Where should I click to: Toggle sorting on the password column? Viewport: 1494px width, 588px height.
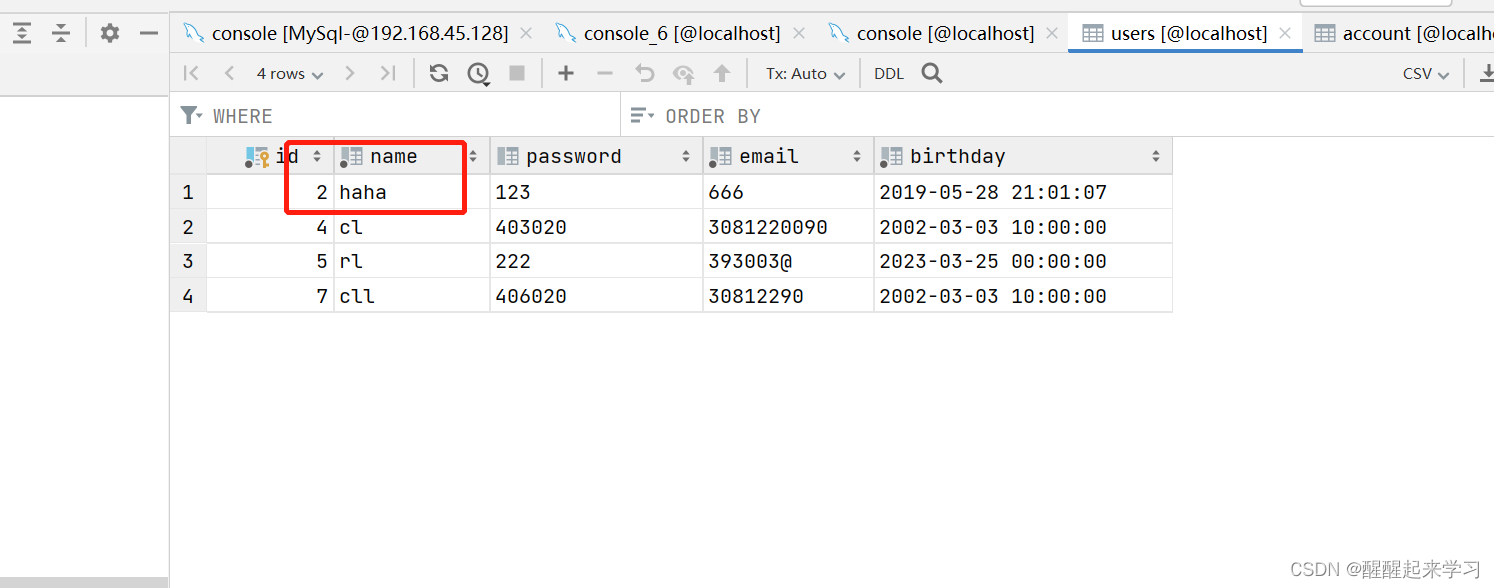point(686,156)
